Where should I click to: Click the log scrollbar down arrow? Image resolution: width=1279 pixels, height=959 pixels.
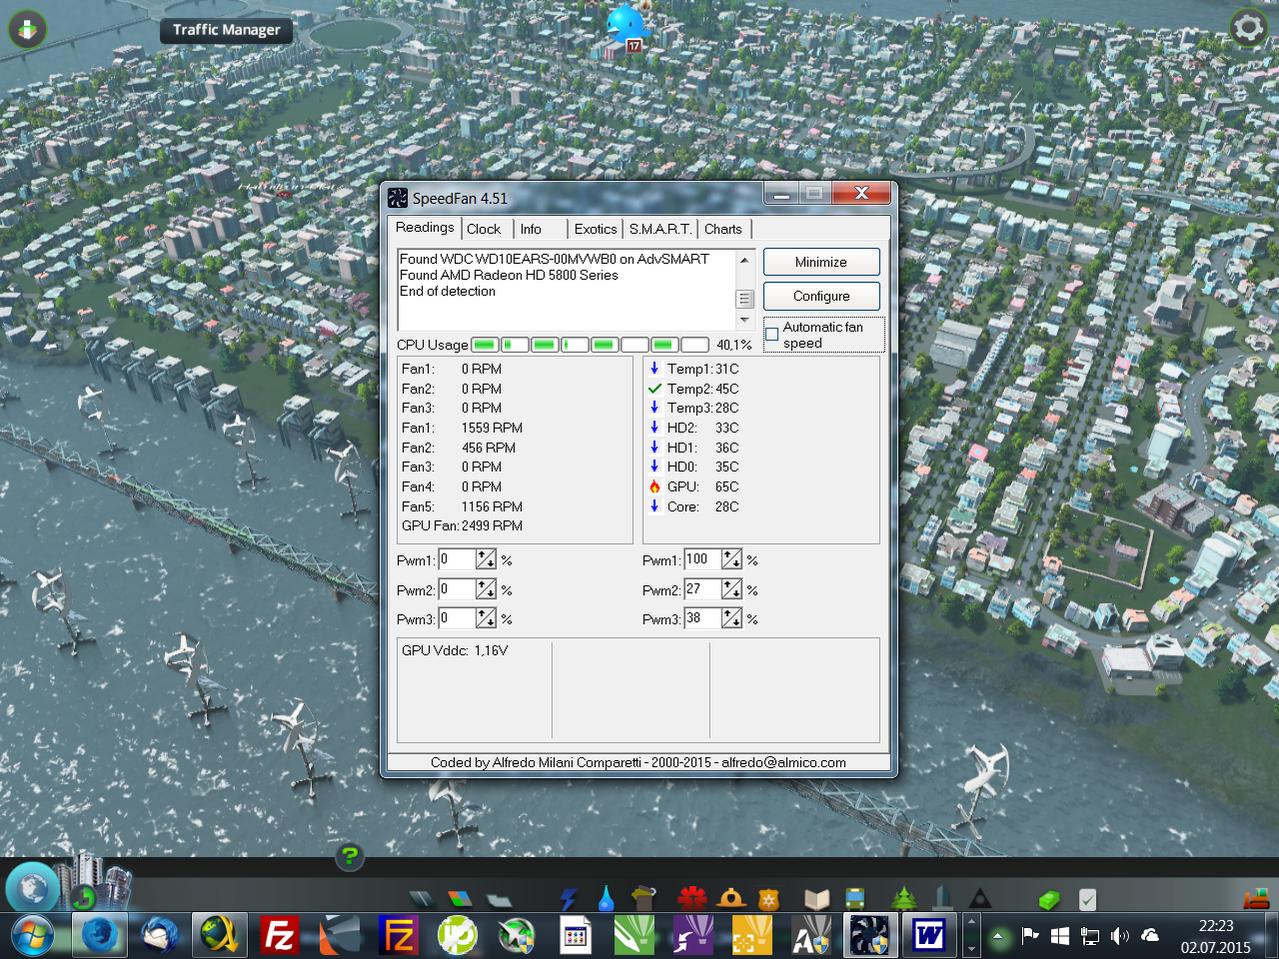pos(744,320)
